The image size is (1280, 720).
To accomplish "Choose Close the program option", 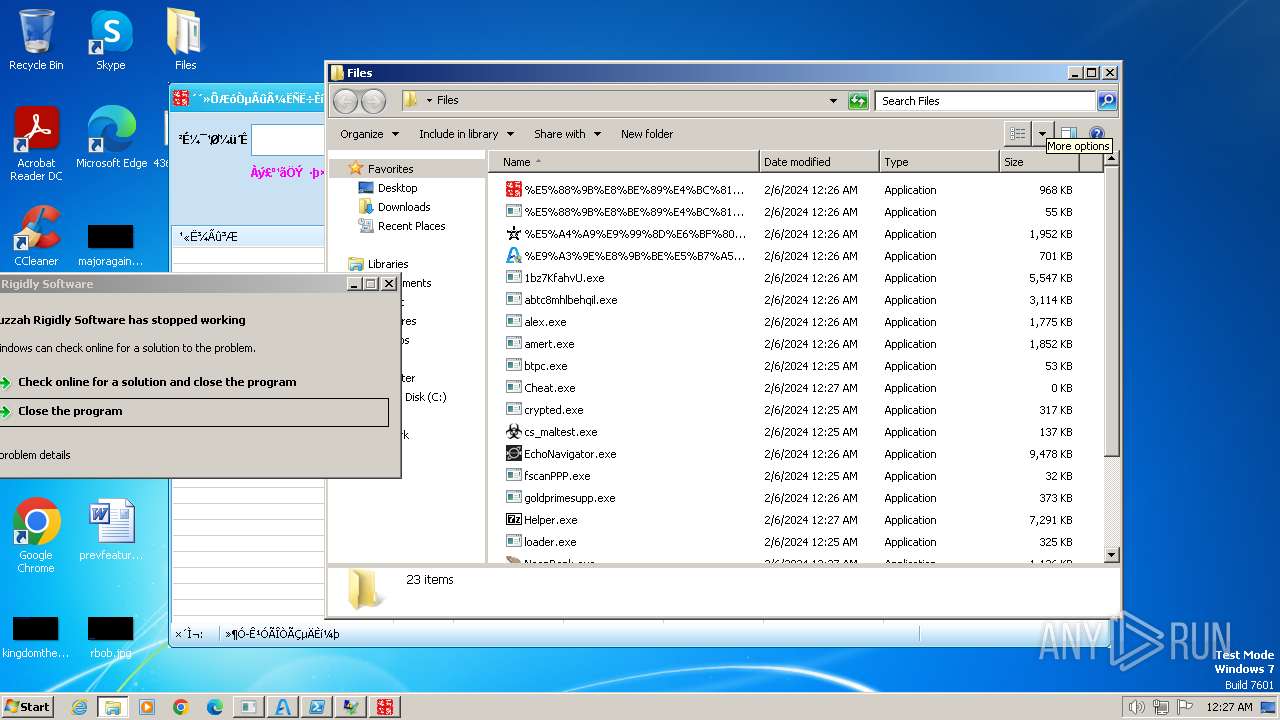I will [x=193, y=411].
